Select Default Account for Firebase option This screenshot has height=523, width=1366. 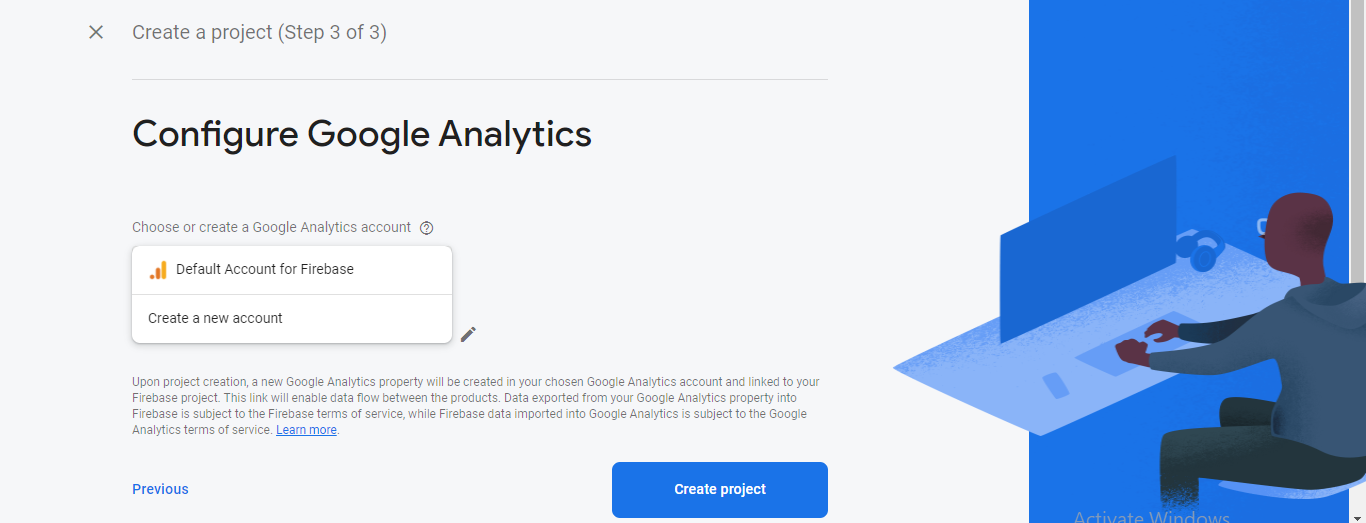coord(292,270)
